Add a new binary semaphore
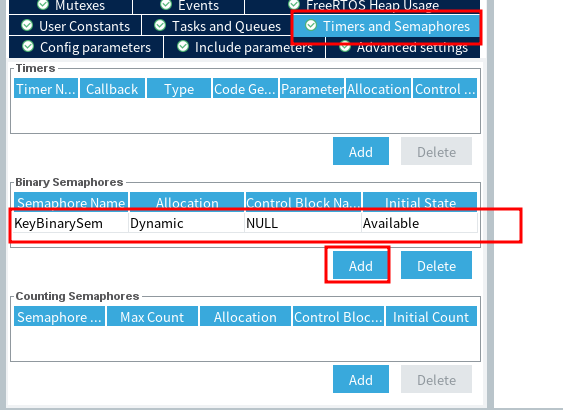Viewport: 563px width, 419px height. [x=360, y=265]
